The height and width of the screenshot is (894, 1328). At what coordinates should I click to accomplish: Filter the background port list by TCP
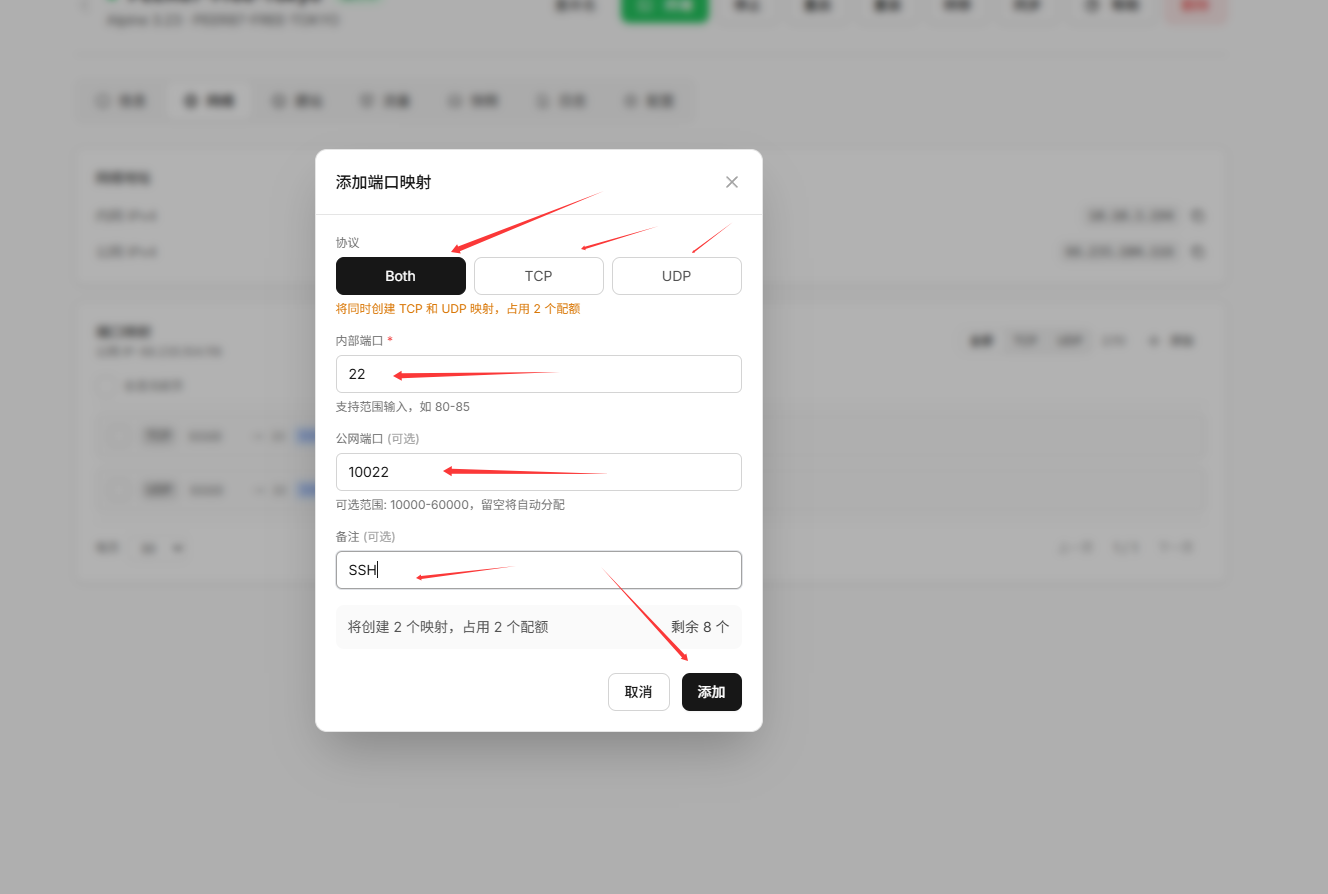point(1024,341)
